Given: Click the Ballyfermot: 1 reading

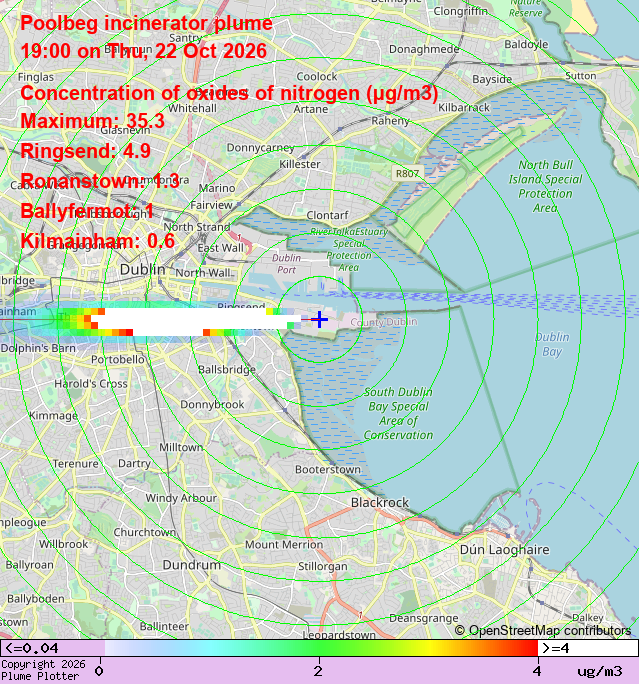Looking at the screenshot, I should point(87,211).
